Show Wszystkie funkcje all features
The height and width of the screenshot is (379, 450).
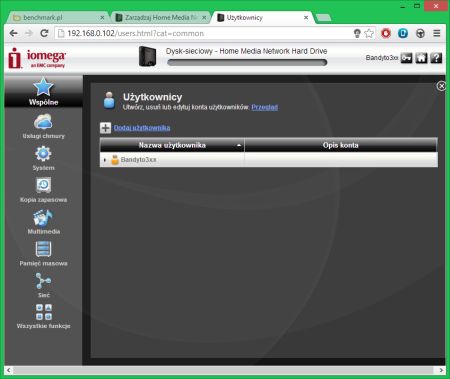pos(43,316)
